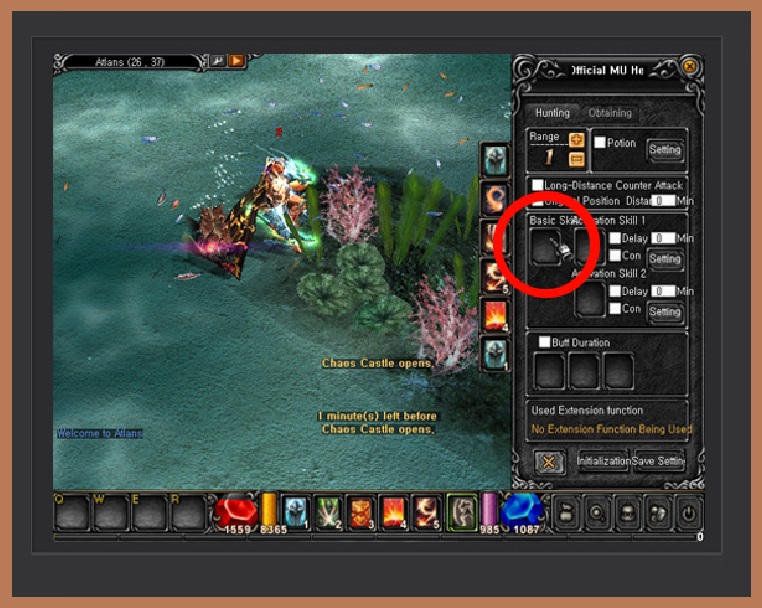Open MU Helper settings wrench icon
Image resolution: width=762 pixels, height=608 pixels.
[218, 61]
